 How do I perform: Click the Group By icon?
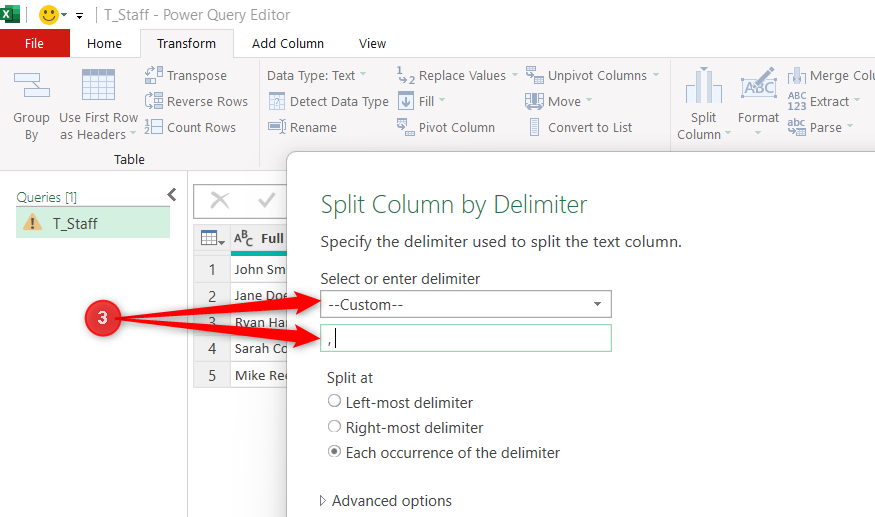pos(32,85)
